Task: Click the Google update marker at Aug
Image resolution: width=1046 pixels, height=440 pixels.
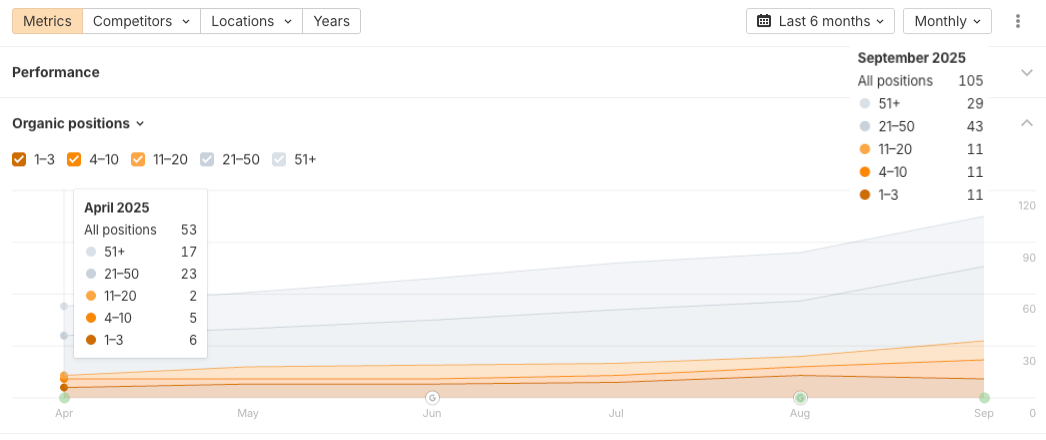Action: click(800, 398)
